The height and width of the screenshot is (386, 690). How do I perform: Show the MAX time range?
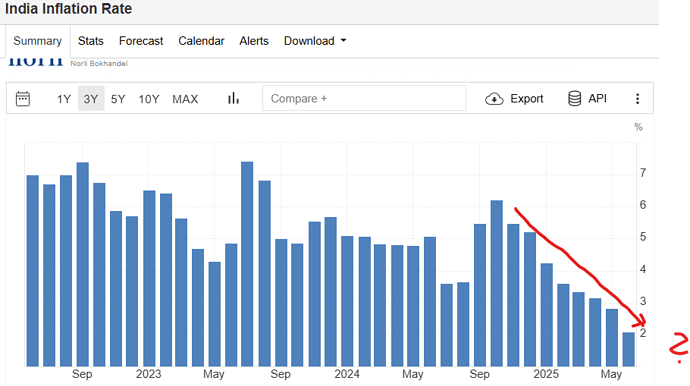point(185,99)
